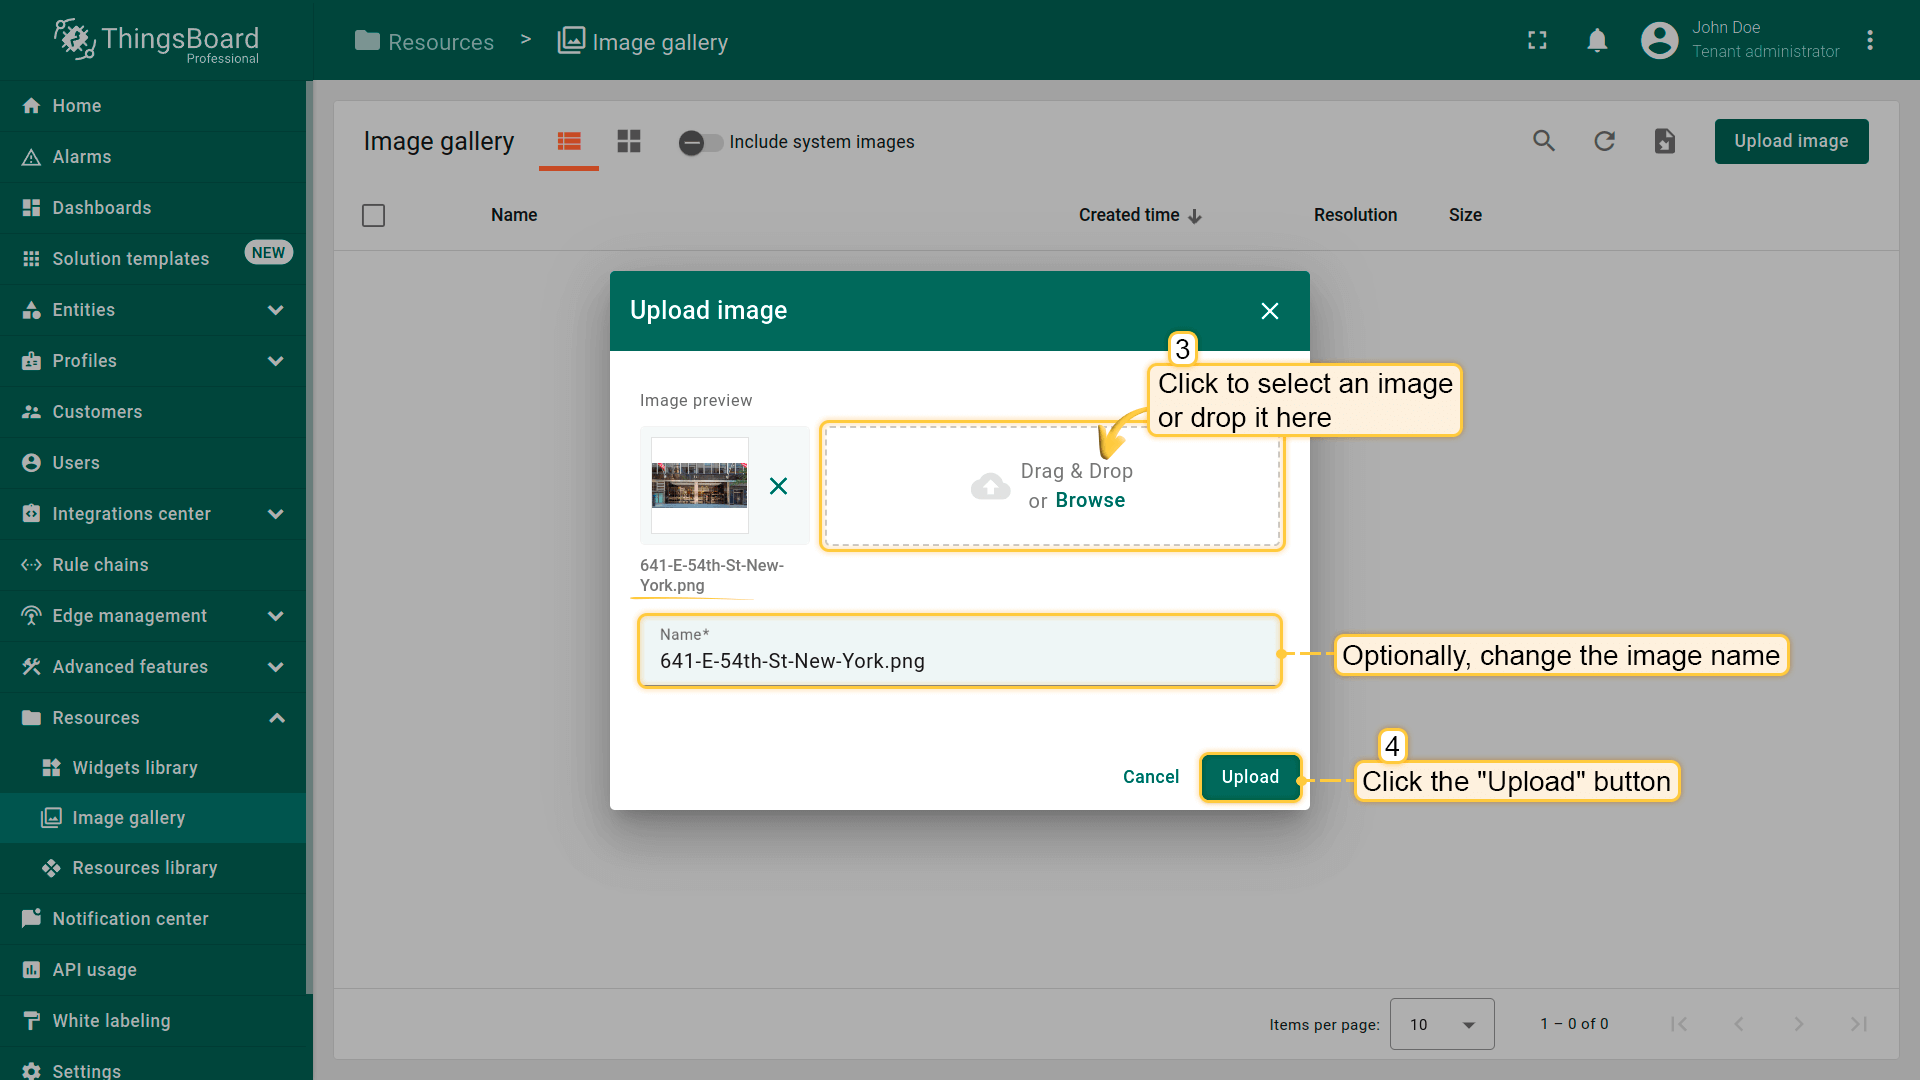
Task: Check the select-all checkbox in table header
Action: coord(373,215)
